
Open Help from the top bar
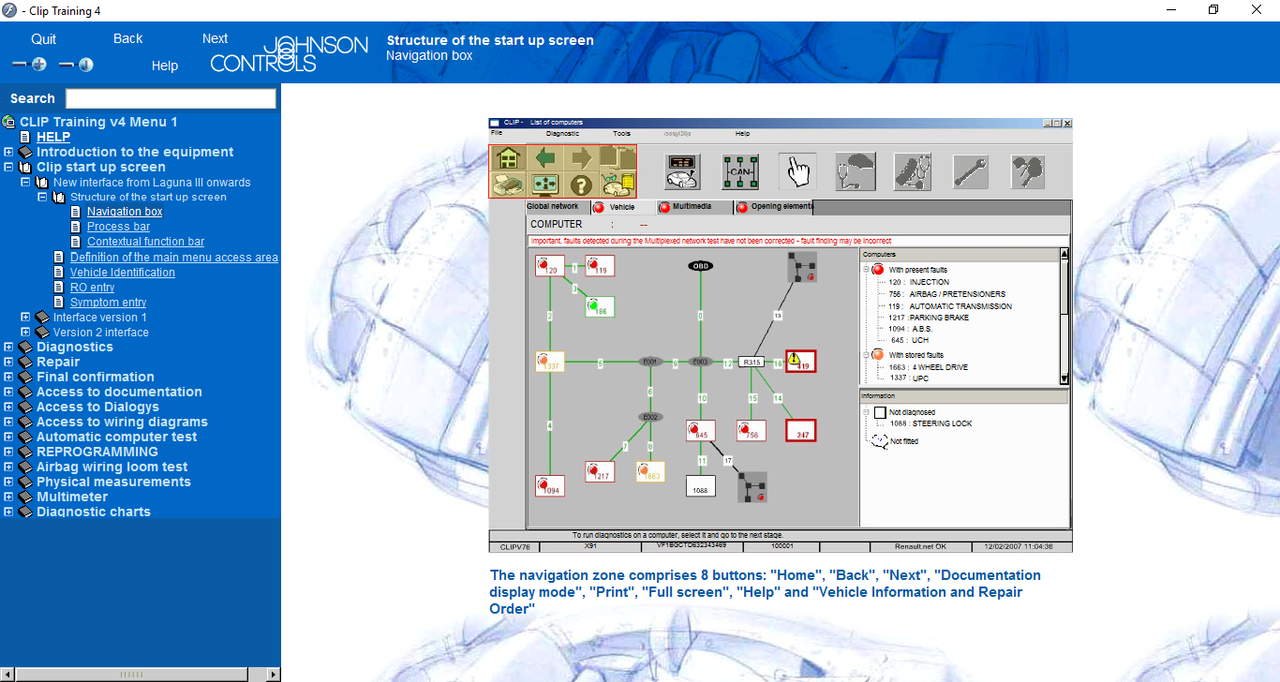pos(165,66)
